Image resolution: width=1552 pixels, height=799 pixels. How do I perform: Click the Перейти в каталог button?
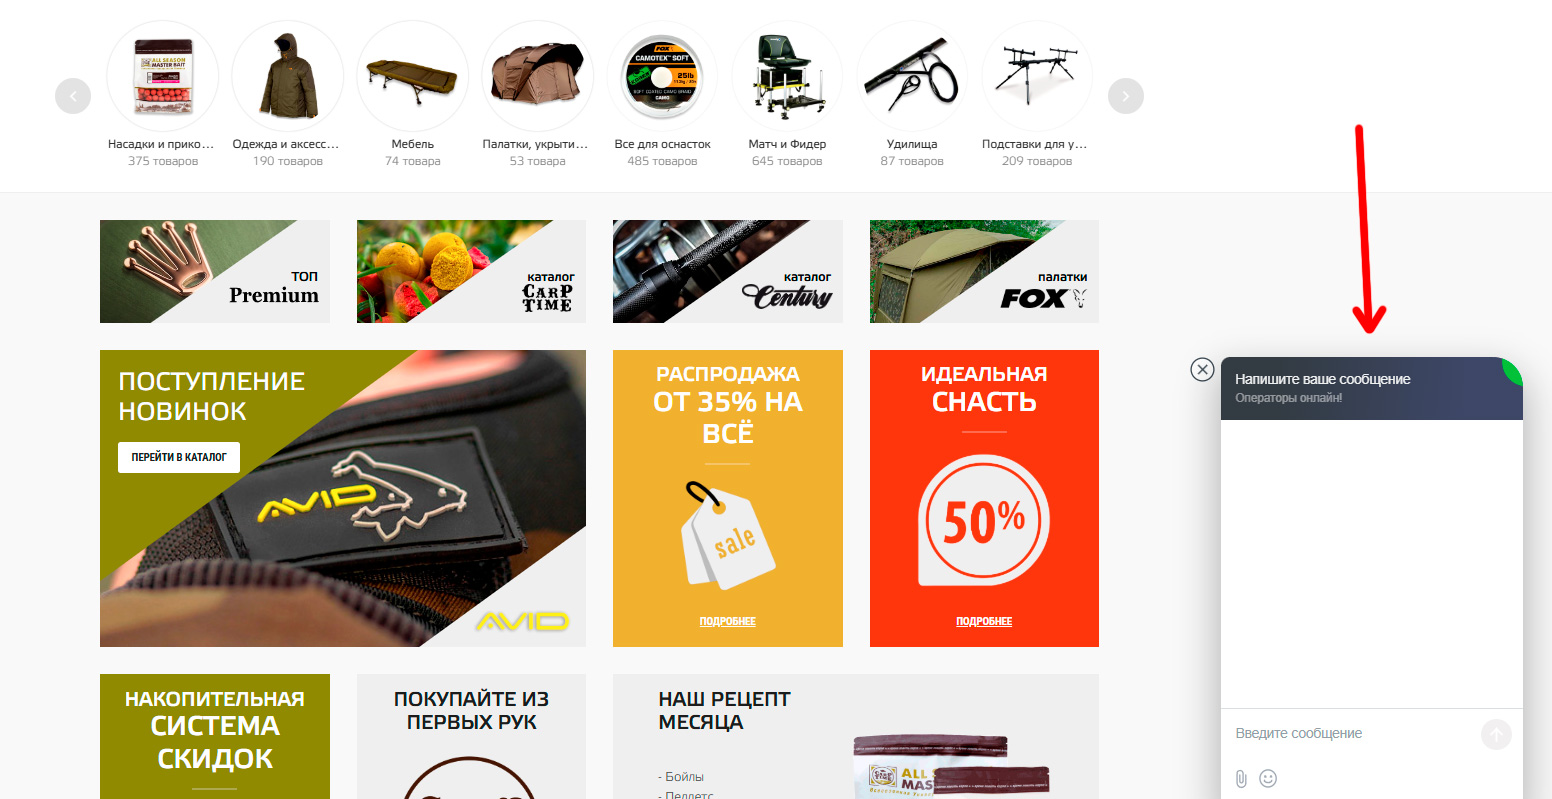179,457
